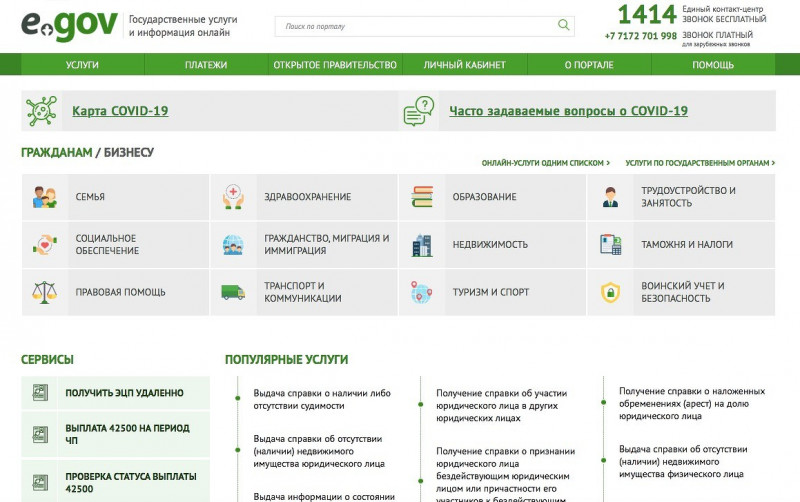Viewport: 800px width, 502px height.
Task: Switch to the Бизнесу section
Action: [x=128, y=153]
